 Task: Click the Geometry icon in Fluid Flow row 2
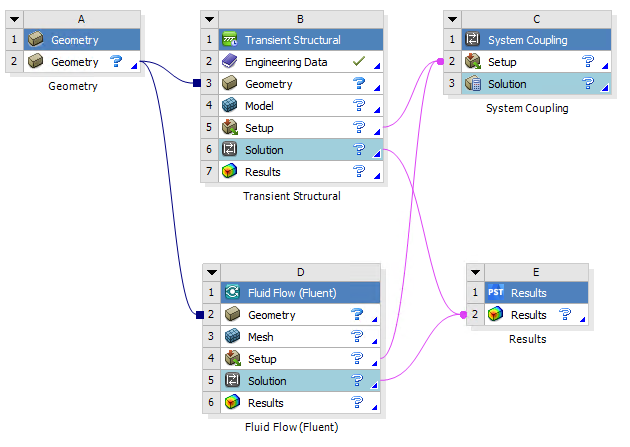[233, 314]
